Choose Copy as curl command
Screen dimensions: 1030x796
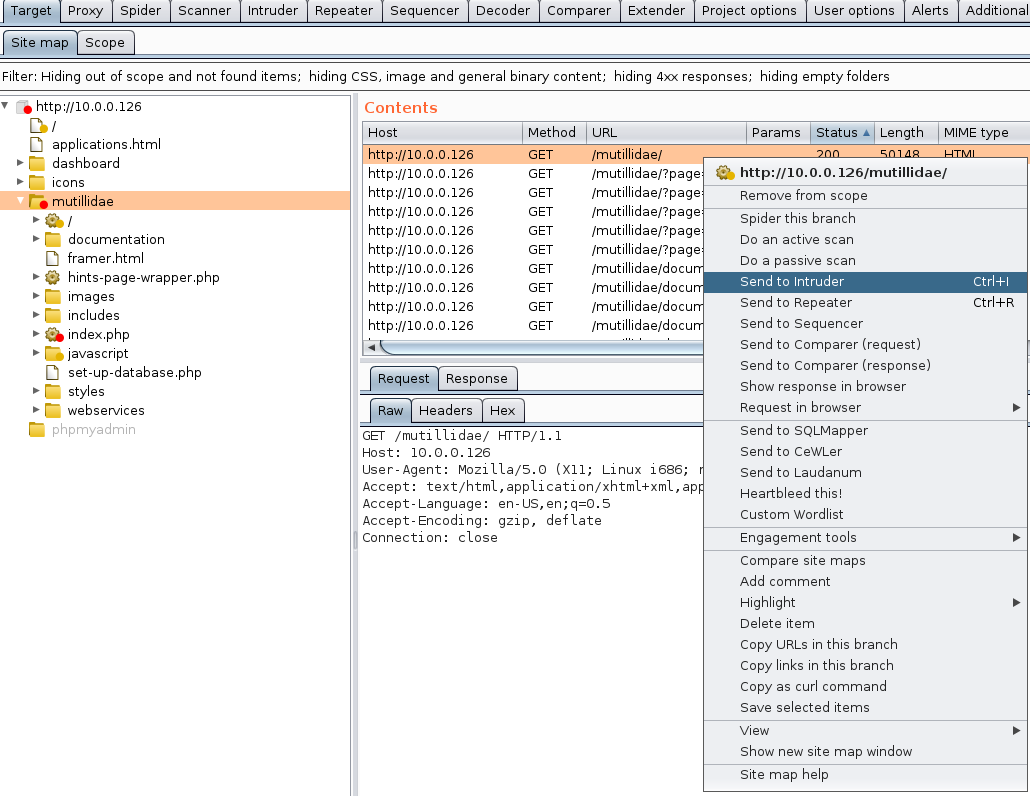(865, 686)
